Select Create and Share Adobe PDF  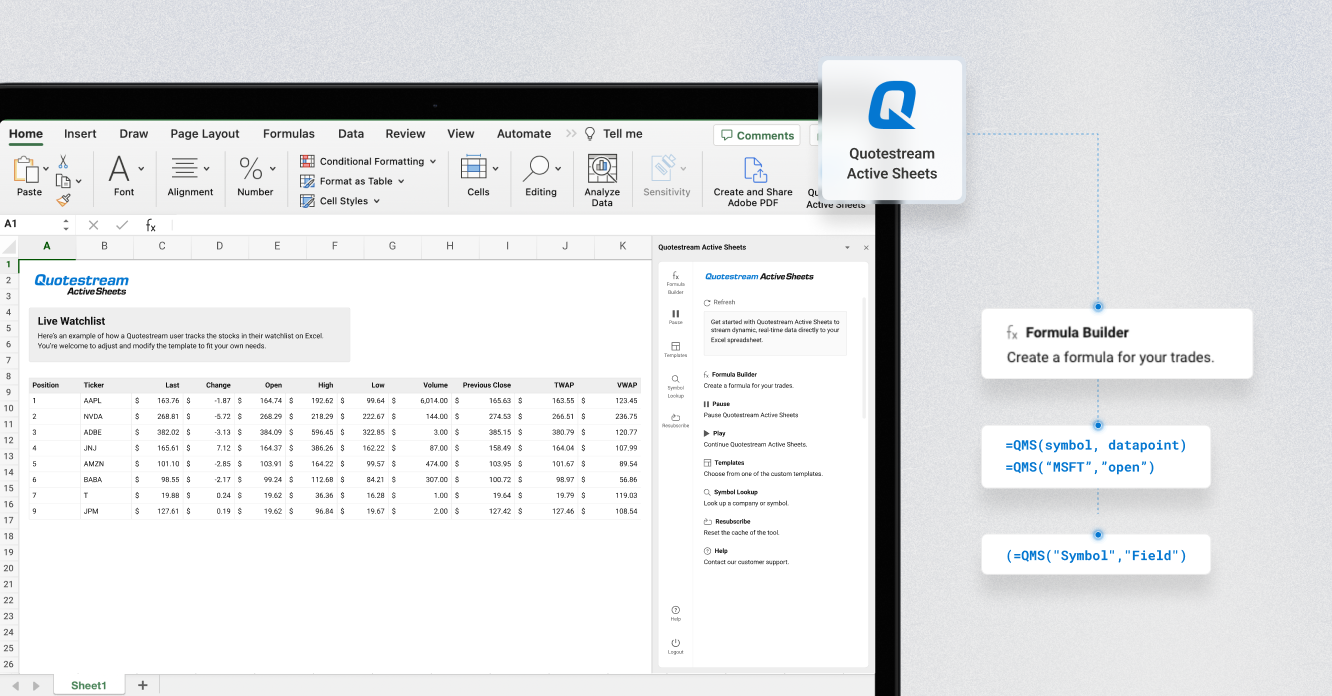[753, 178]
